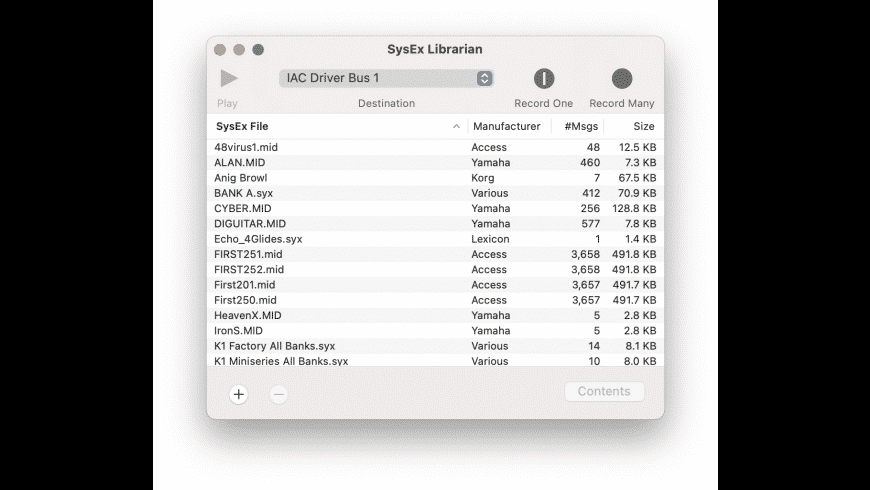Click the Play label
The image size is (870, 490).
[x=227, y=103]
